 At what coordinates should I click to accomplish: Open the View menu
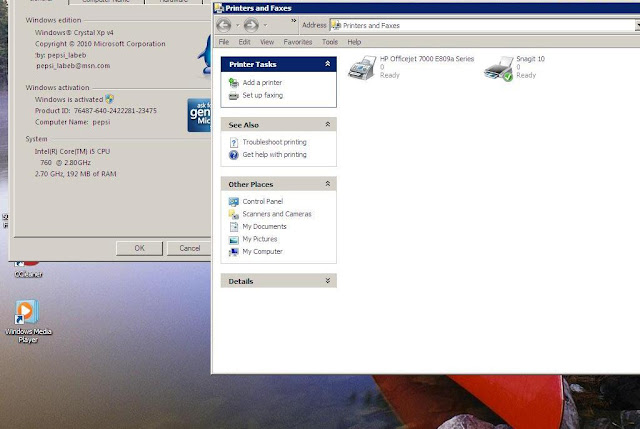(x=267, y=42)
